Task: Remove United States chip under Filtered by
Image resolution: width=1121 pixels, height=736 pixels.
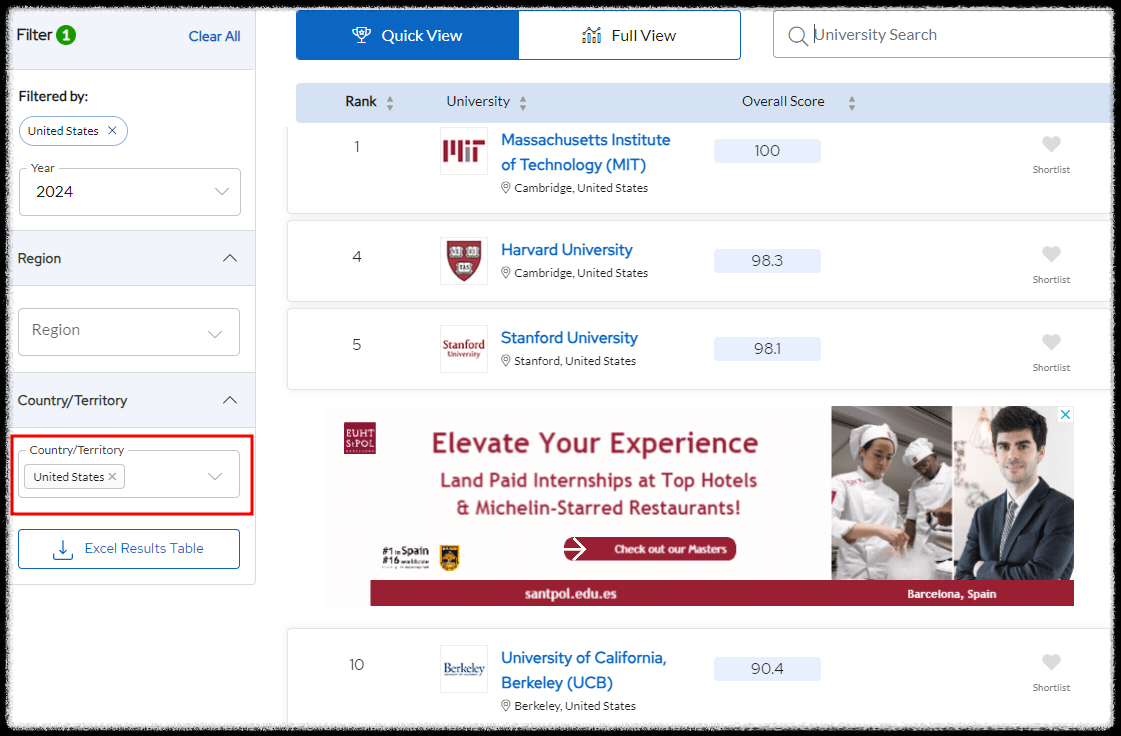Action: click(x=112, y=130)
